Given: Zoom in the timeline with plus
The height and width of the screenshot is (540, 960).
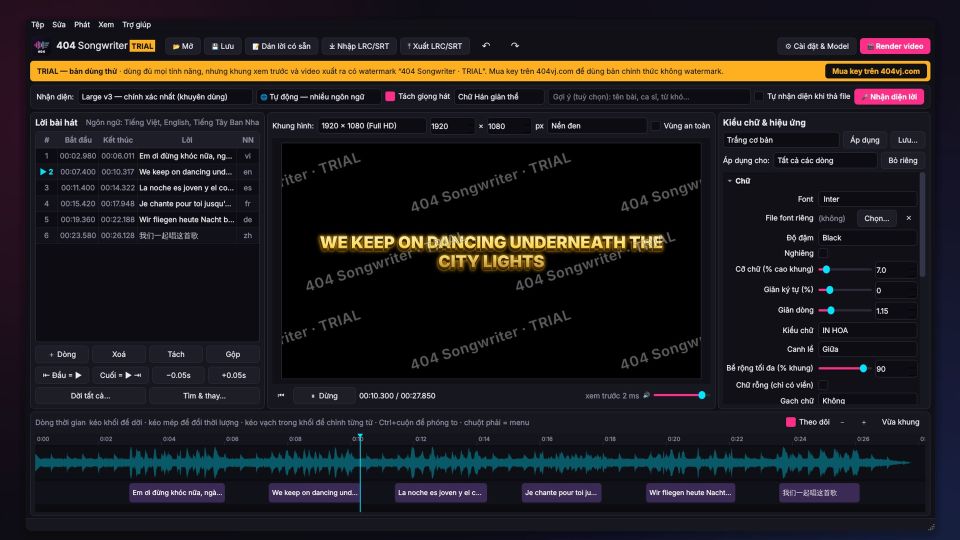Looking at the screenshot, I should pos(864,422).
